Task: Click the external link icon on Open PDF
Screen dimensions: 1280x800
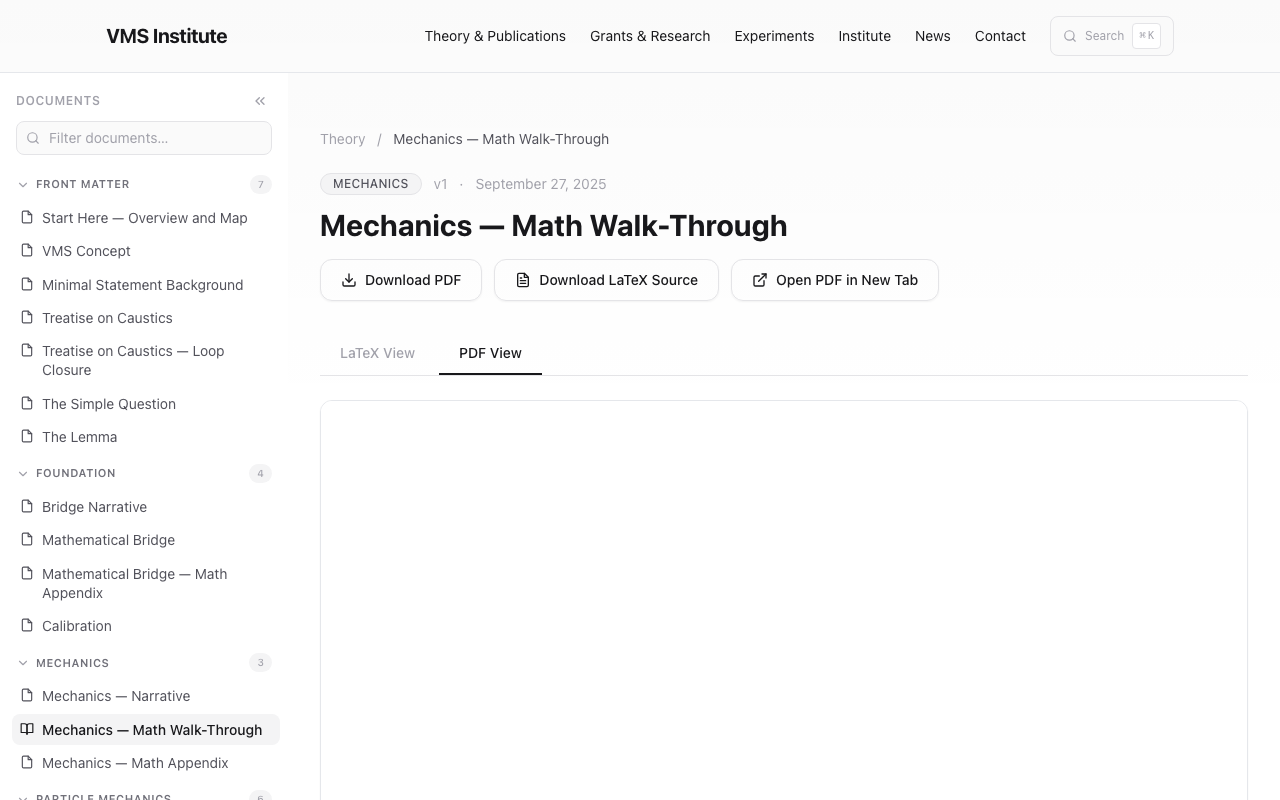Action: click(760, 280)
